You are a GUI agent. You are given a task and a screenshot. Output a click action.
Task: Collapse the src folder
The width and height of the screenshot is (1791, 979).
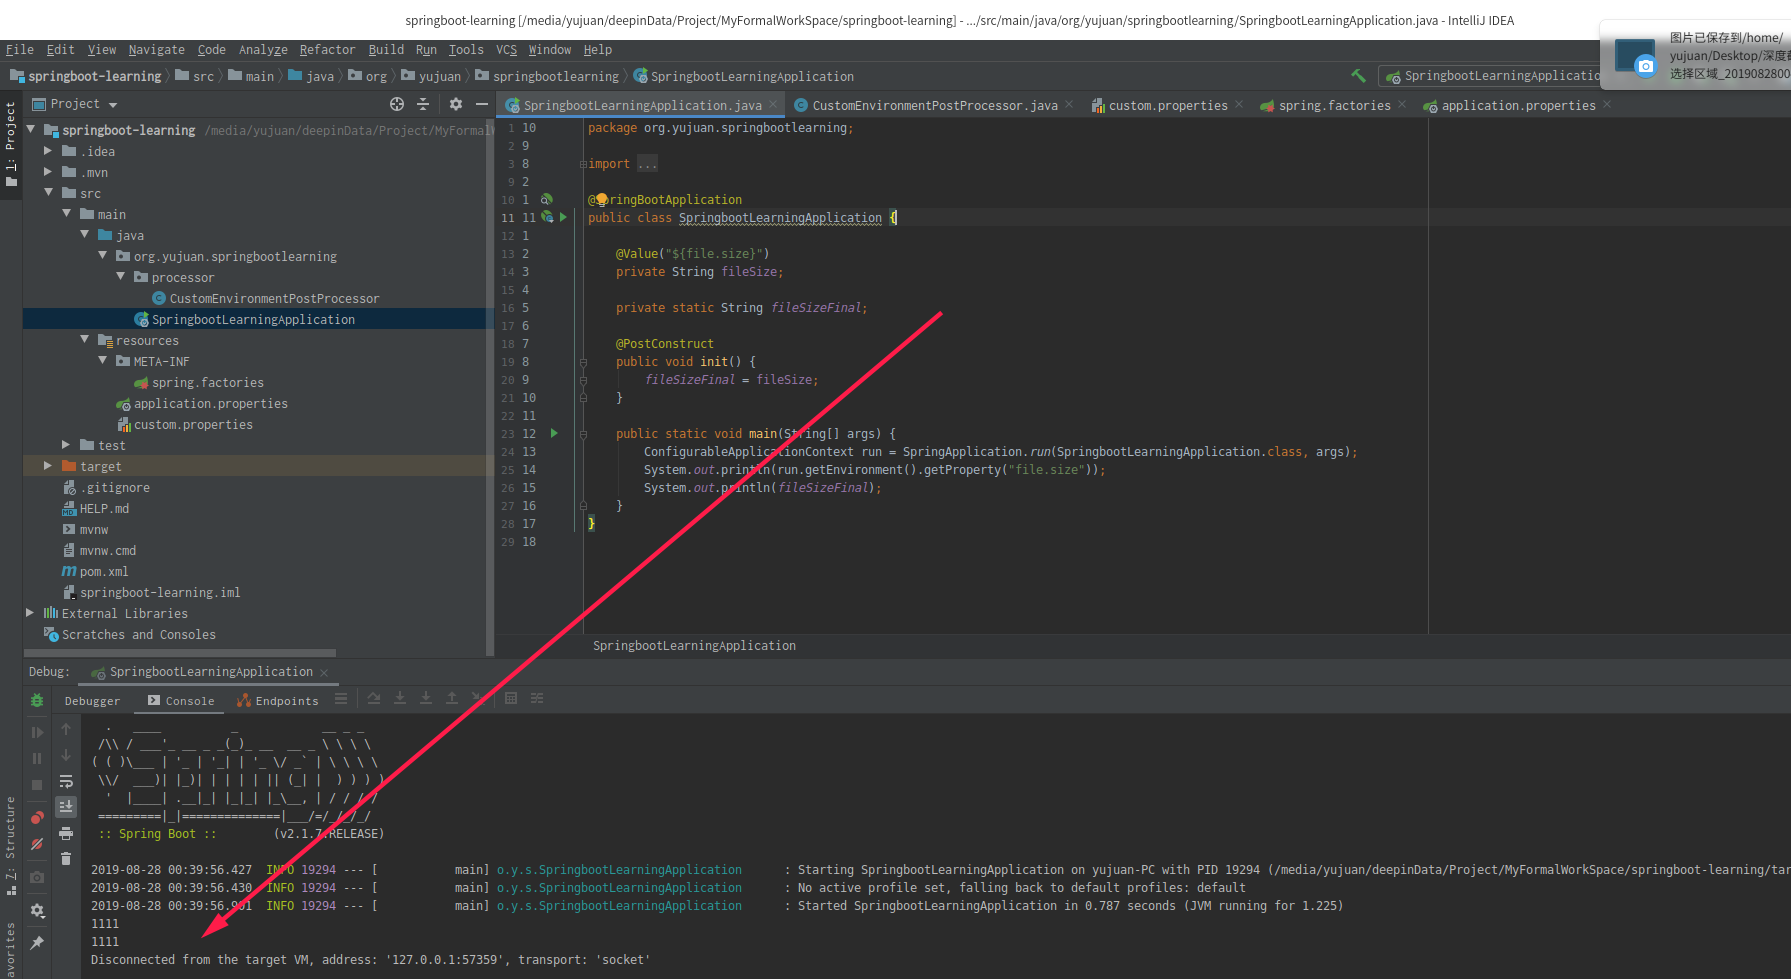point(48,193)
